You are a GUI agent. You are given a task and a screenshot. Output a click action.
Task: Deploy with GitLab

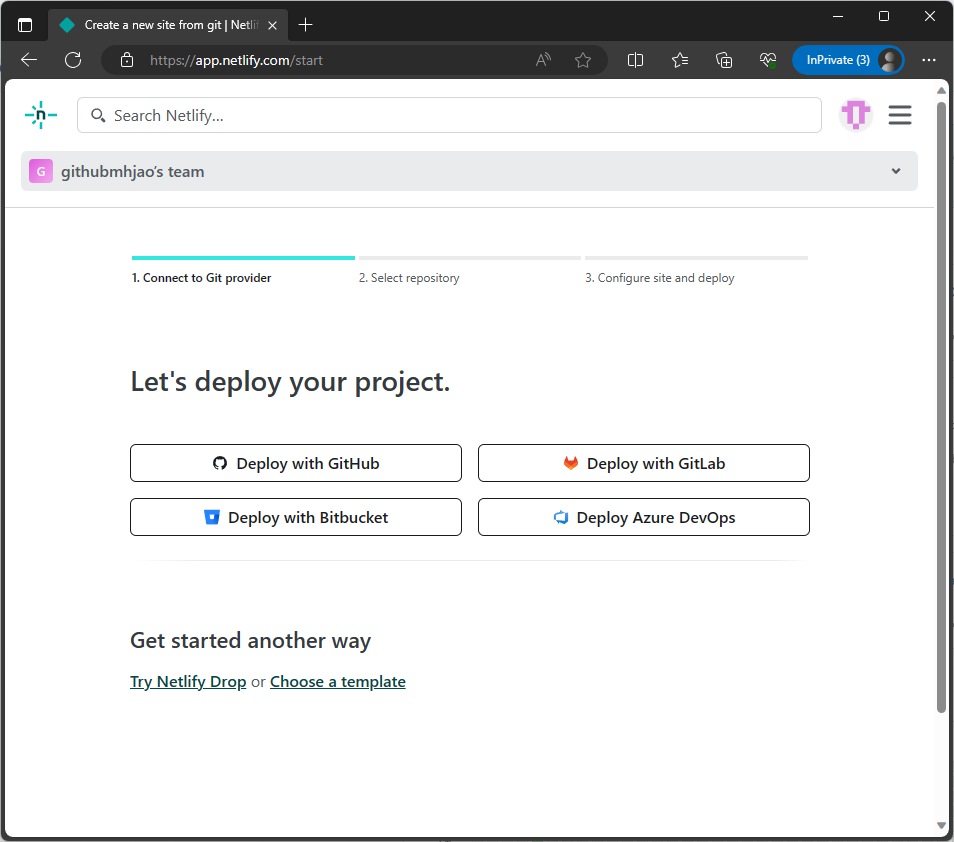644,463
